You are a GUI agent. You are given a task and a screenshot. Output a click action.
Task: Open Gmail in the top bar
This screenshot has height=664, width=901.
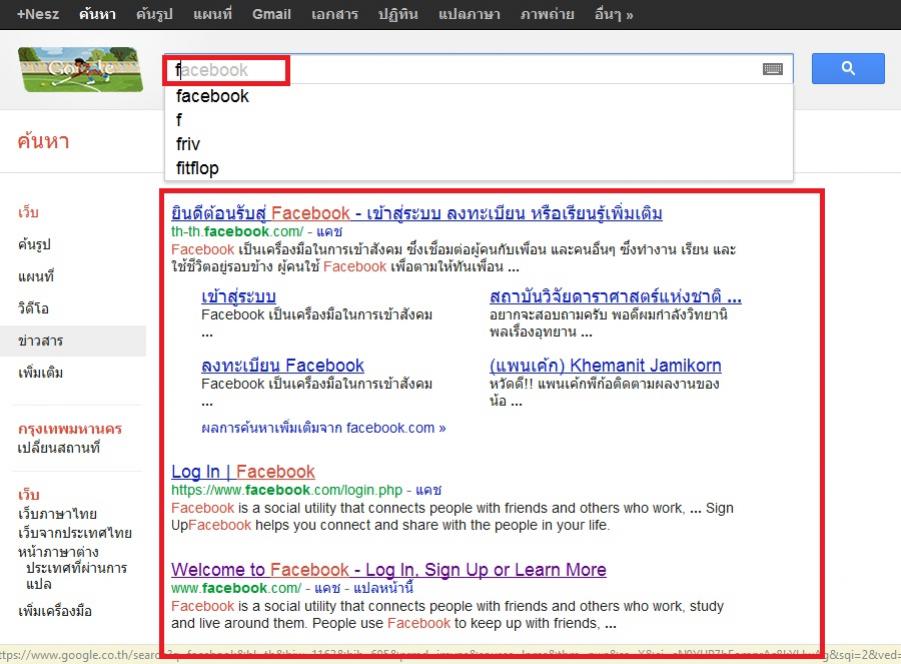click(271, 14)
